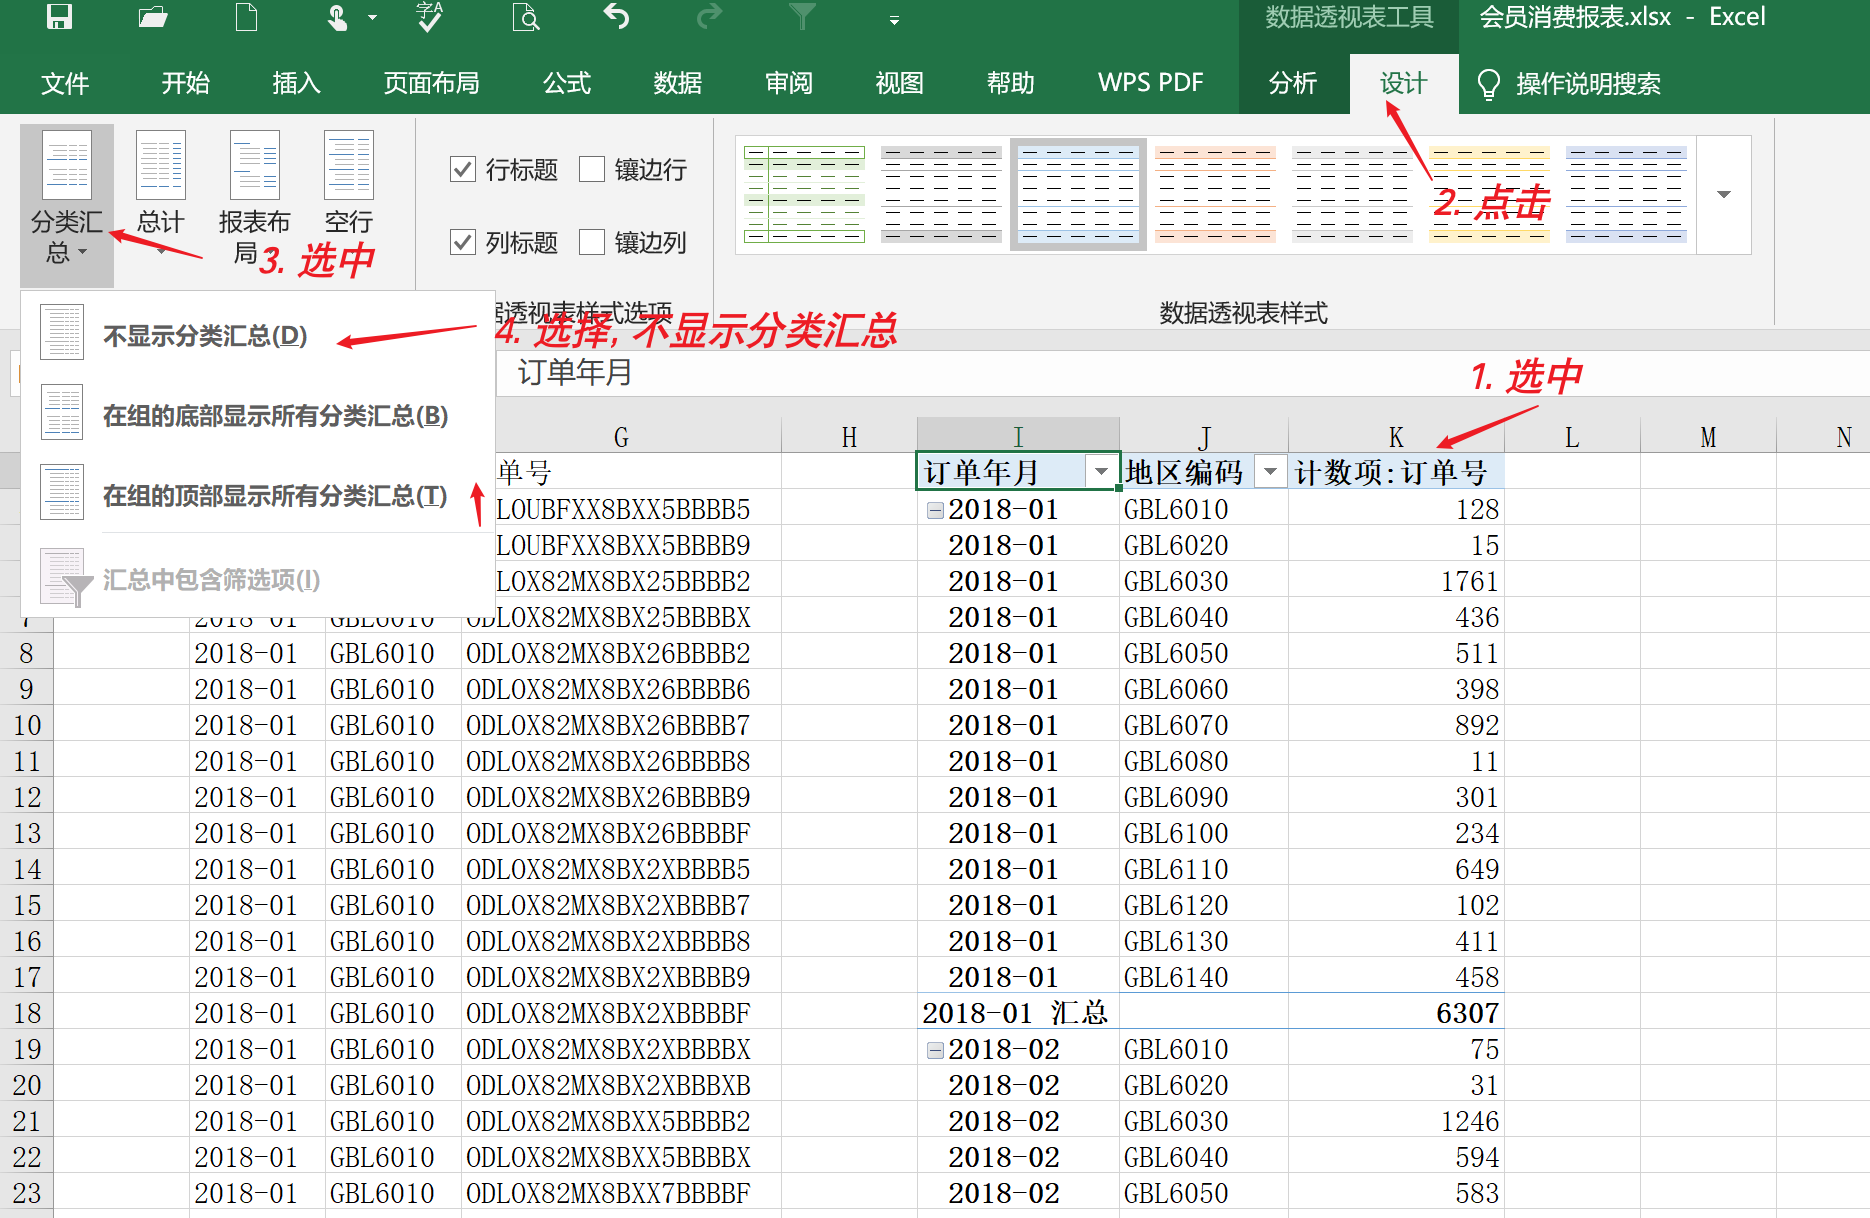
Task: Enable the 镶边列 banded columns checkbox
Action: tap(592, 242)
